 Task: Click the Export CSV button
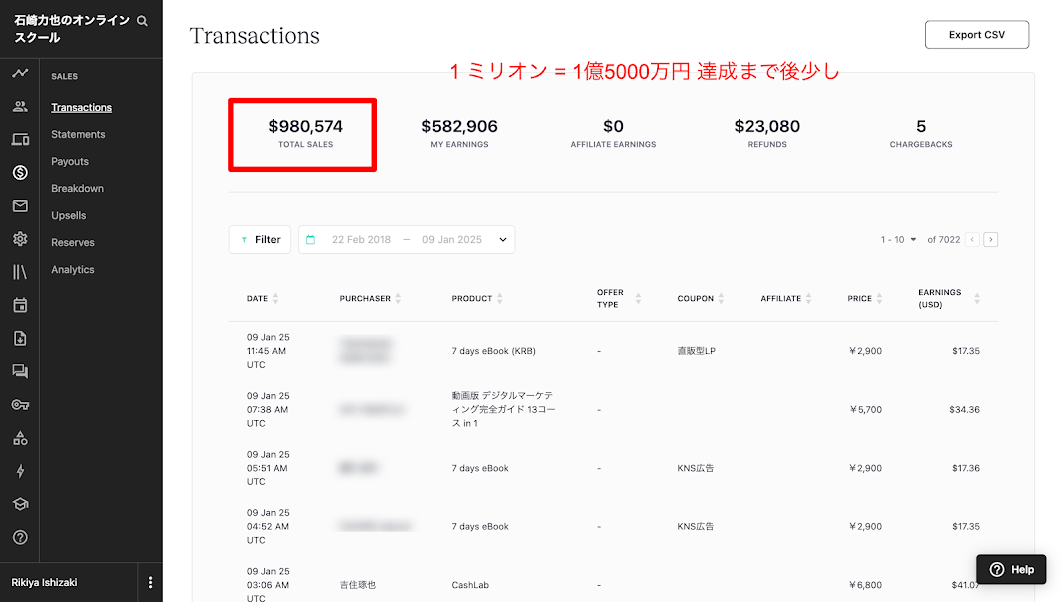click(x=976, y=35)
